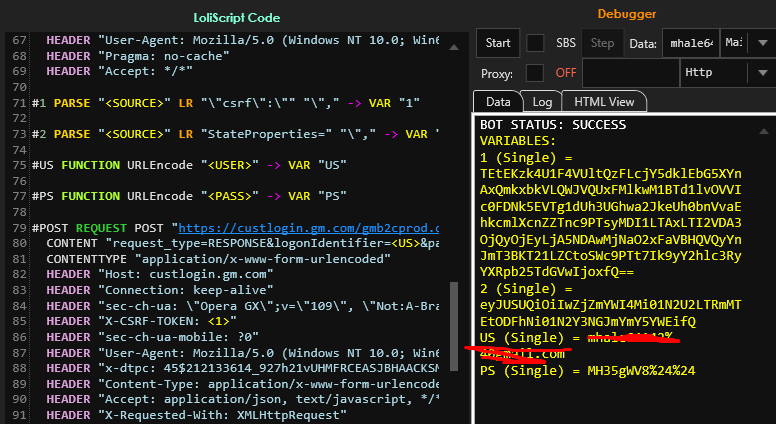Click the Step button
The width and height of the screenshot is (776, 424).
[602, 43]
